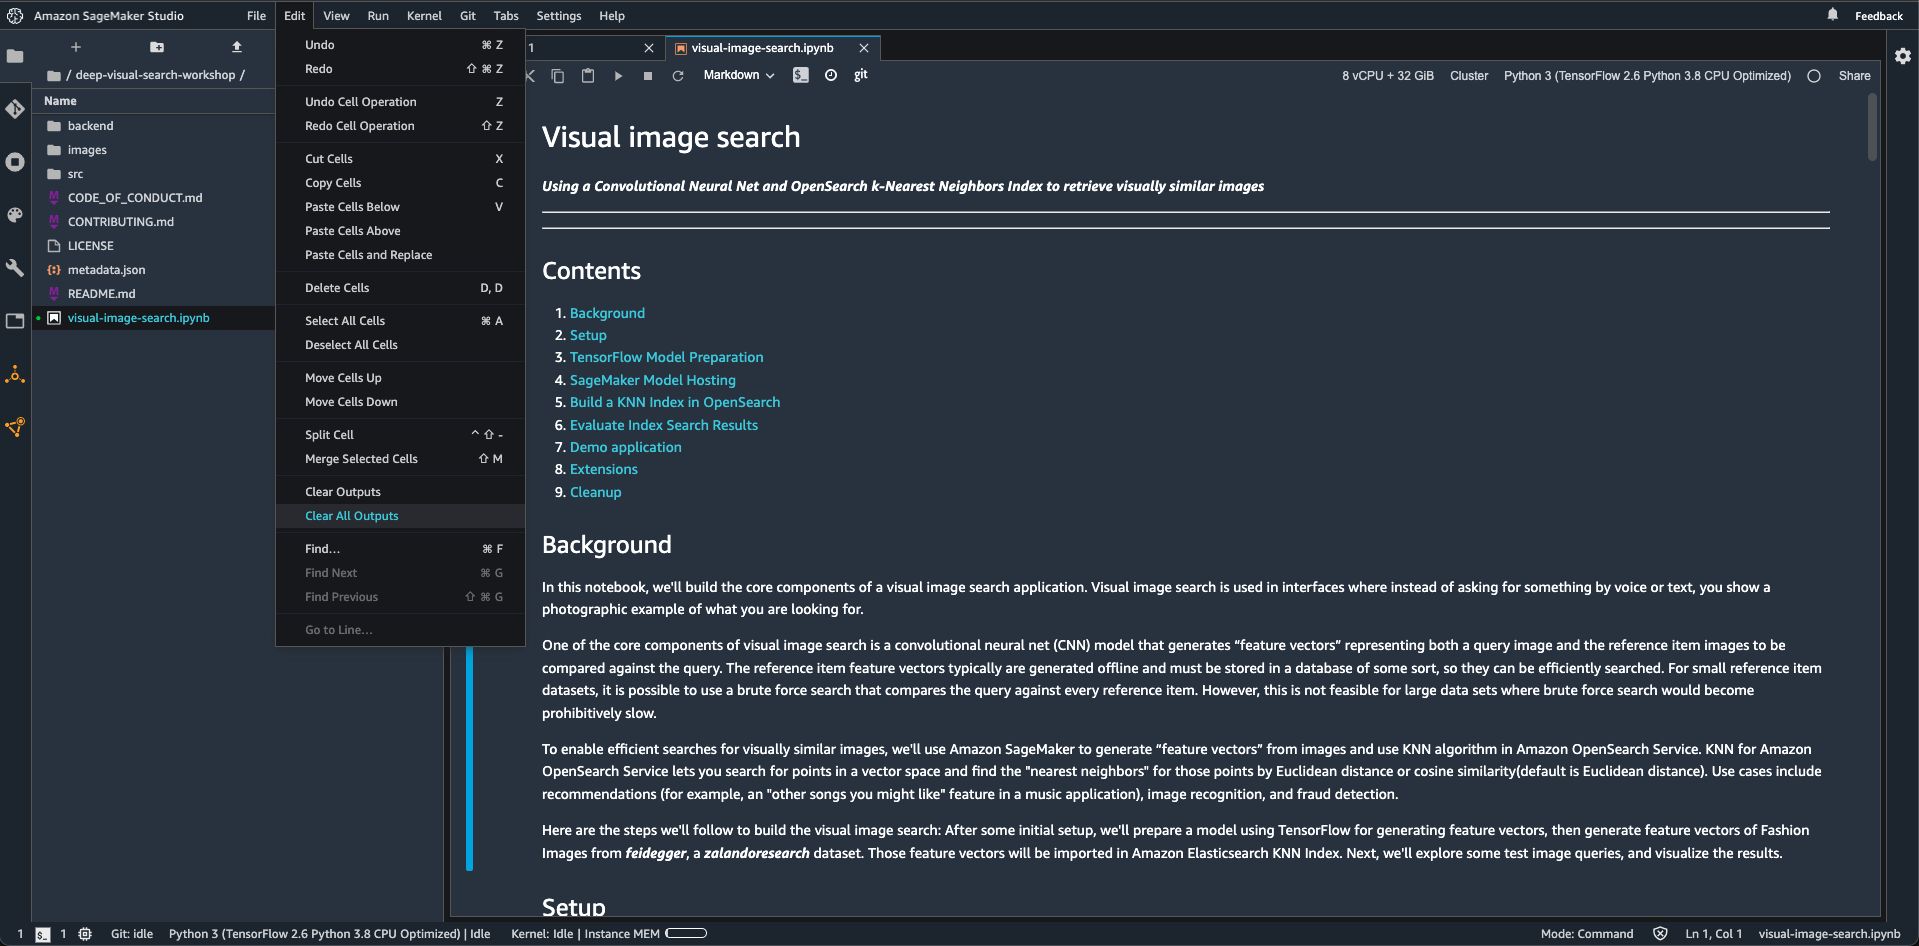Image resolution: width=1919 pixels, height=946 pixels.
Task: Click Instance MEM usage bar
Action: click(686, 934)
